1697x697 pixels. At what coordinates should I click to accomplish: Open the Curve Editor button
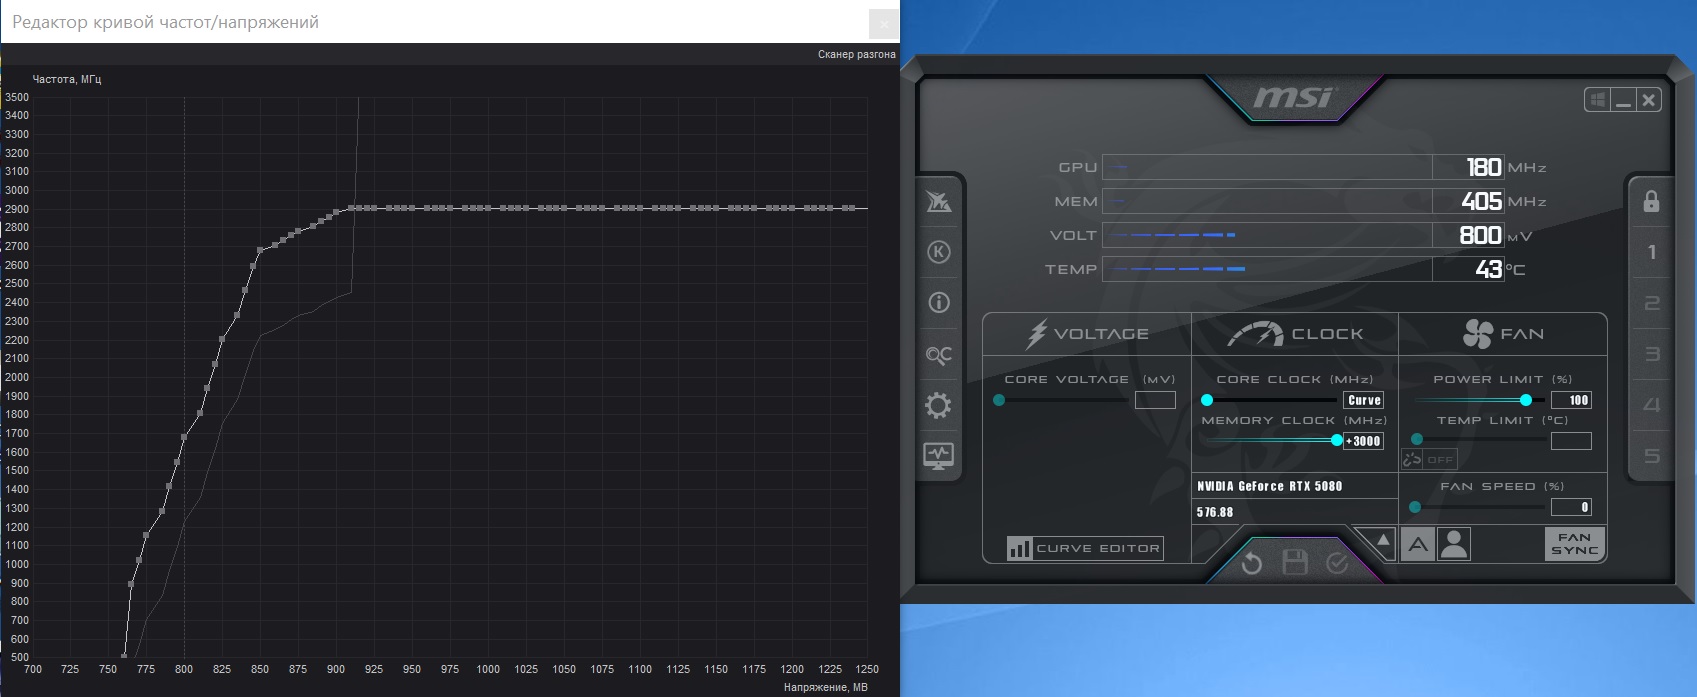click(x=1085, y=548)
